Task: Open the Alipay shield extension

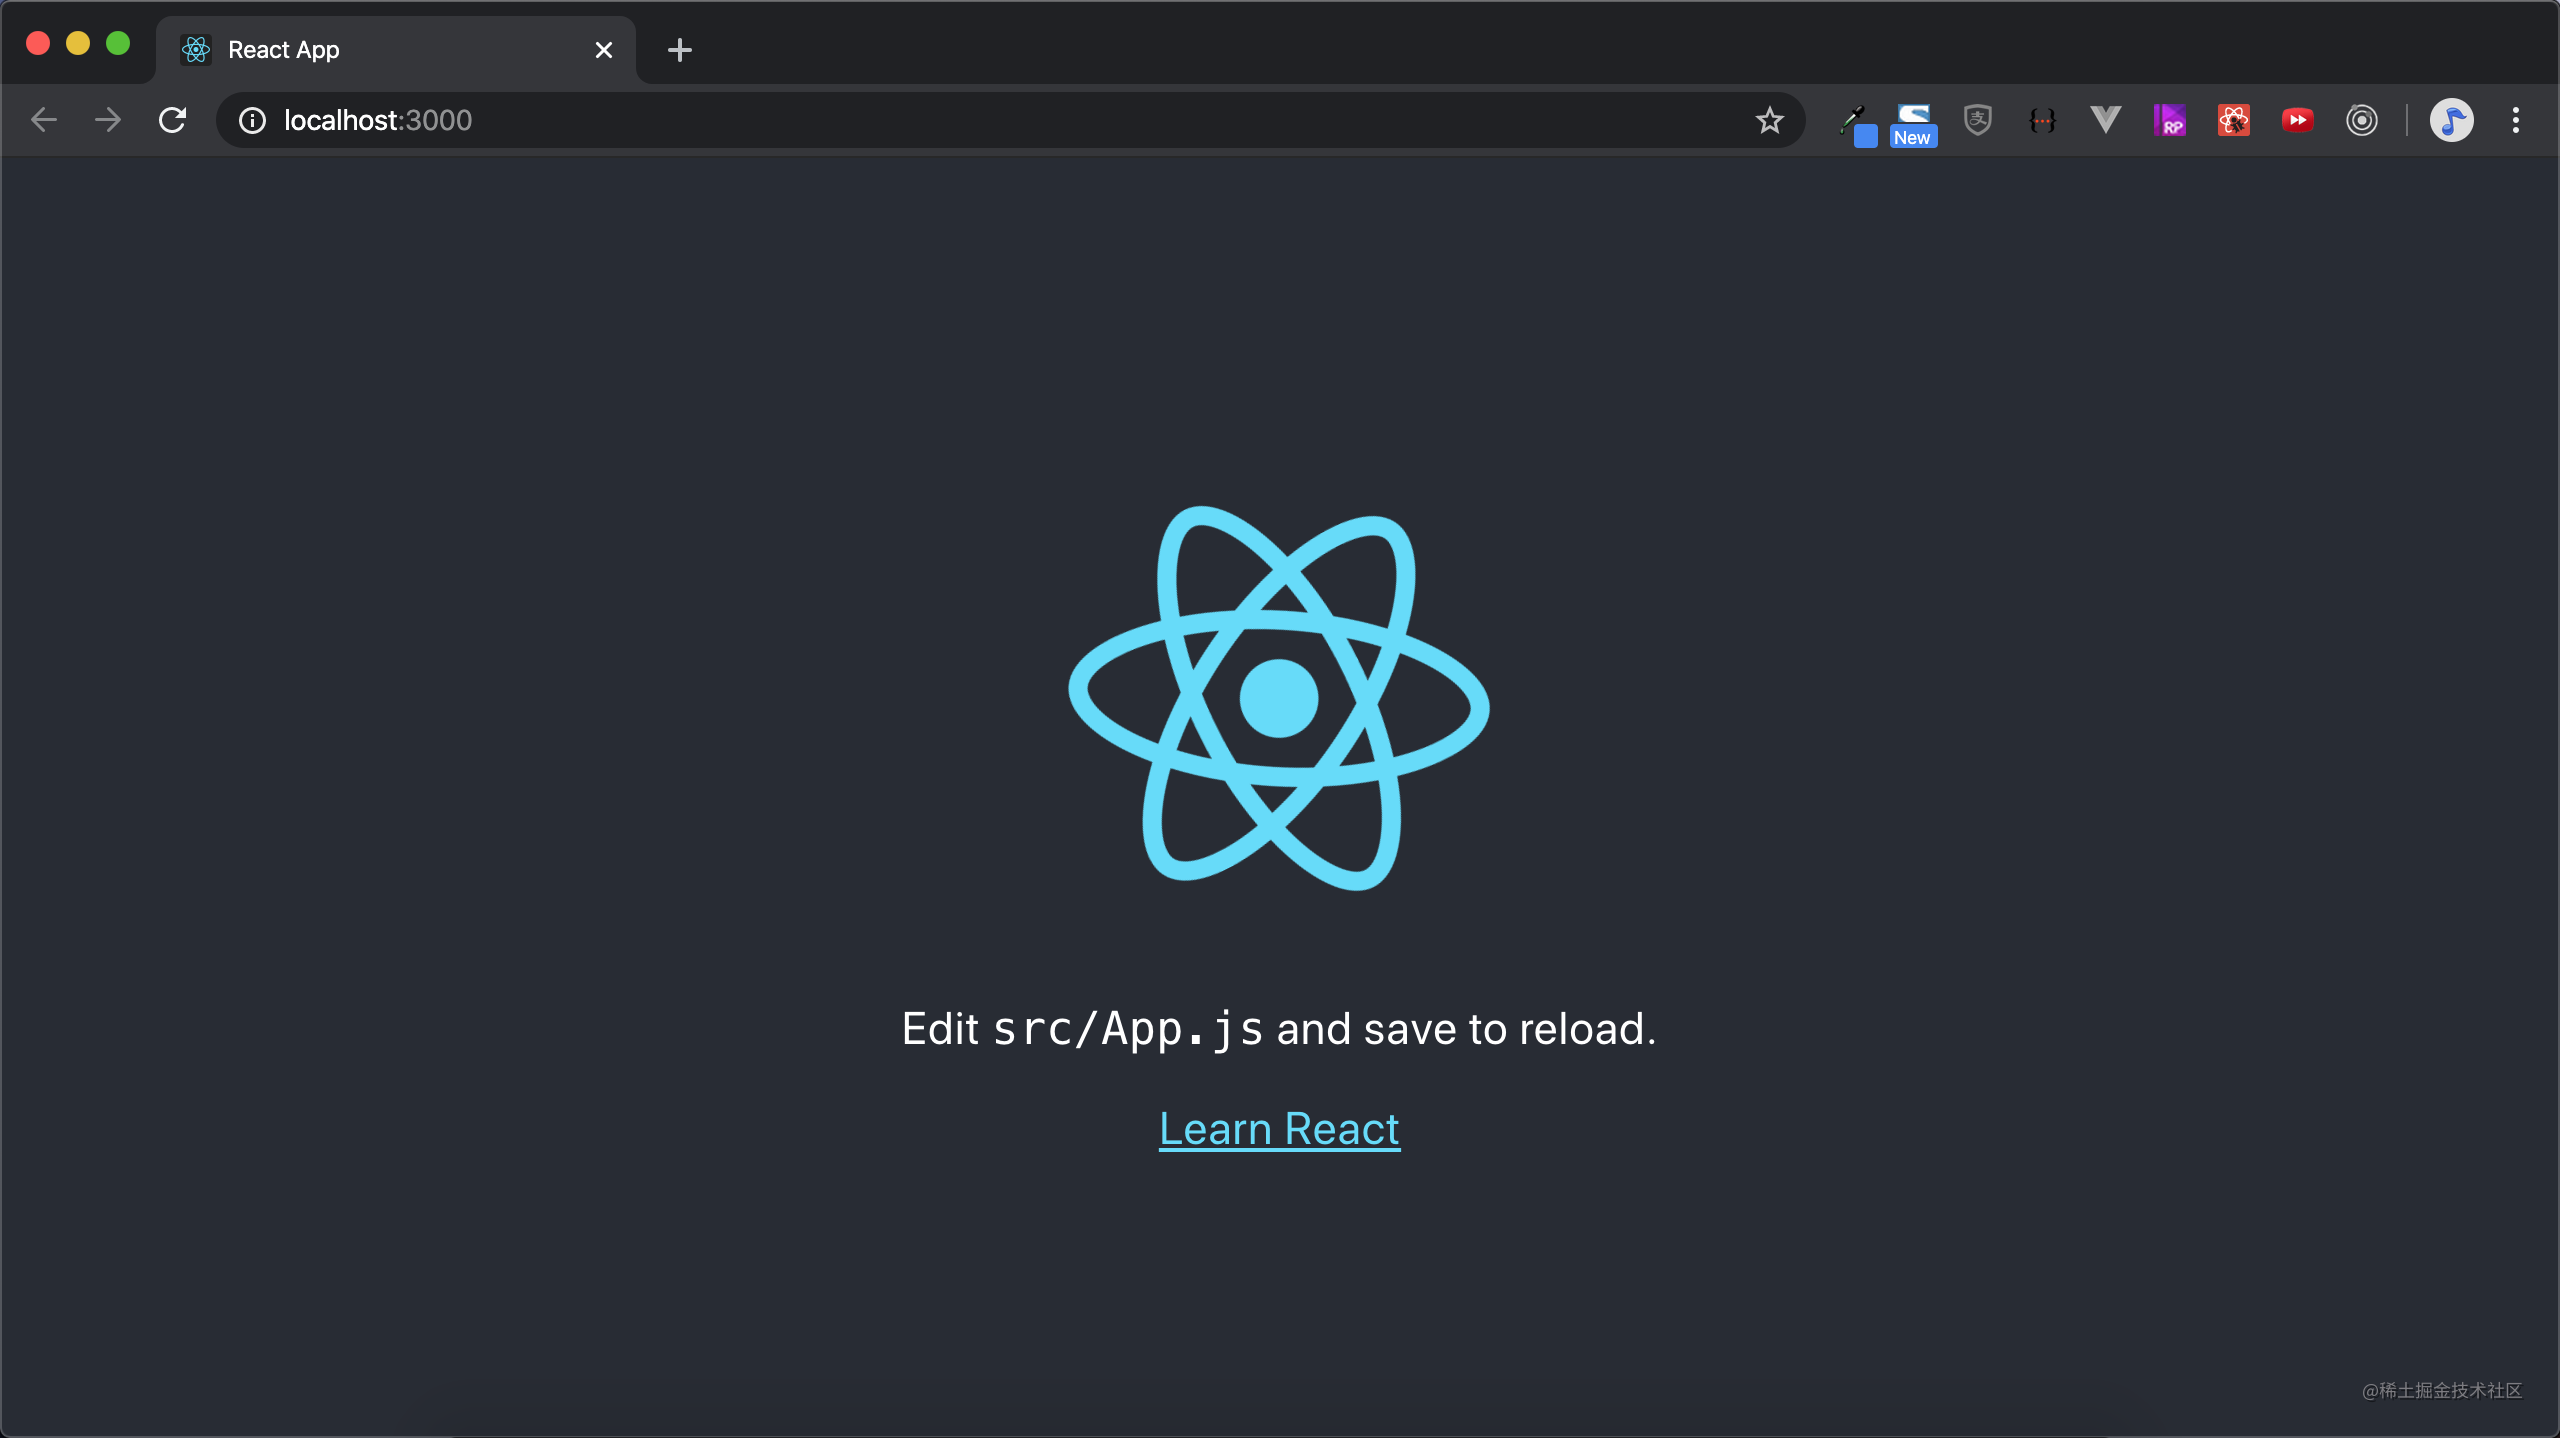Action: [x=1978, y=120]
